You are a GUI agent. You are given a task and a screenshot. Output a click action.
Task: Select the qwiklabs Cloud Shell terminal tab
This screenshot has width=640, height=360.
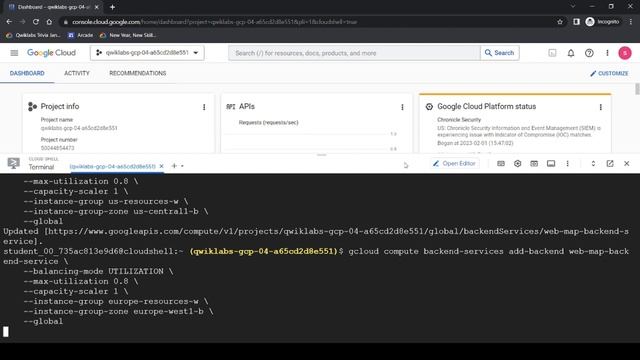[112, 167]
